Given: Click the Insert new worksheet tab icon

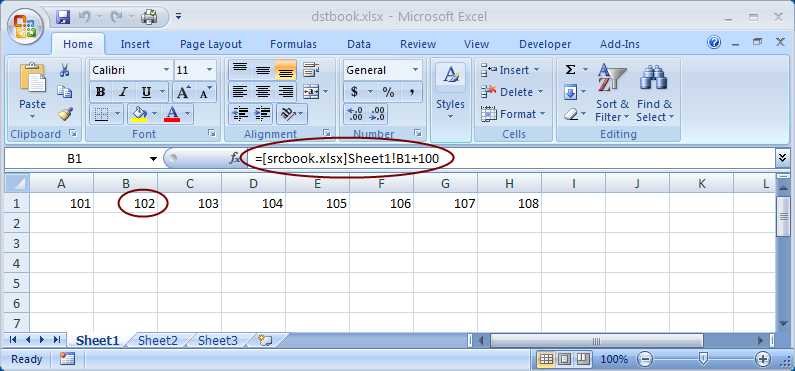Looking at the screenshot, I should [x=265, y=340].
